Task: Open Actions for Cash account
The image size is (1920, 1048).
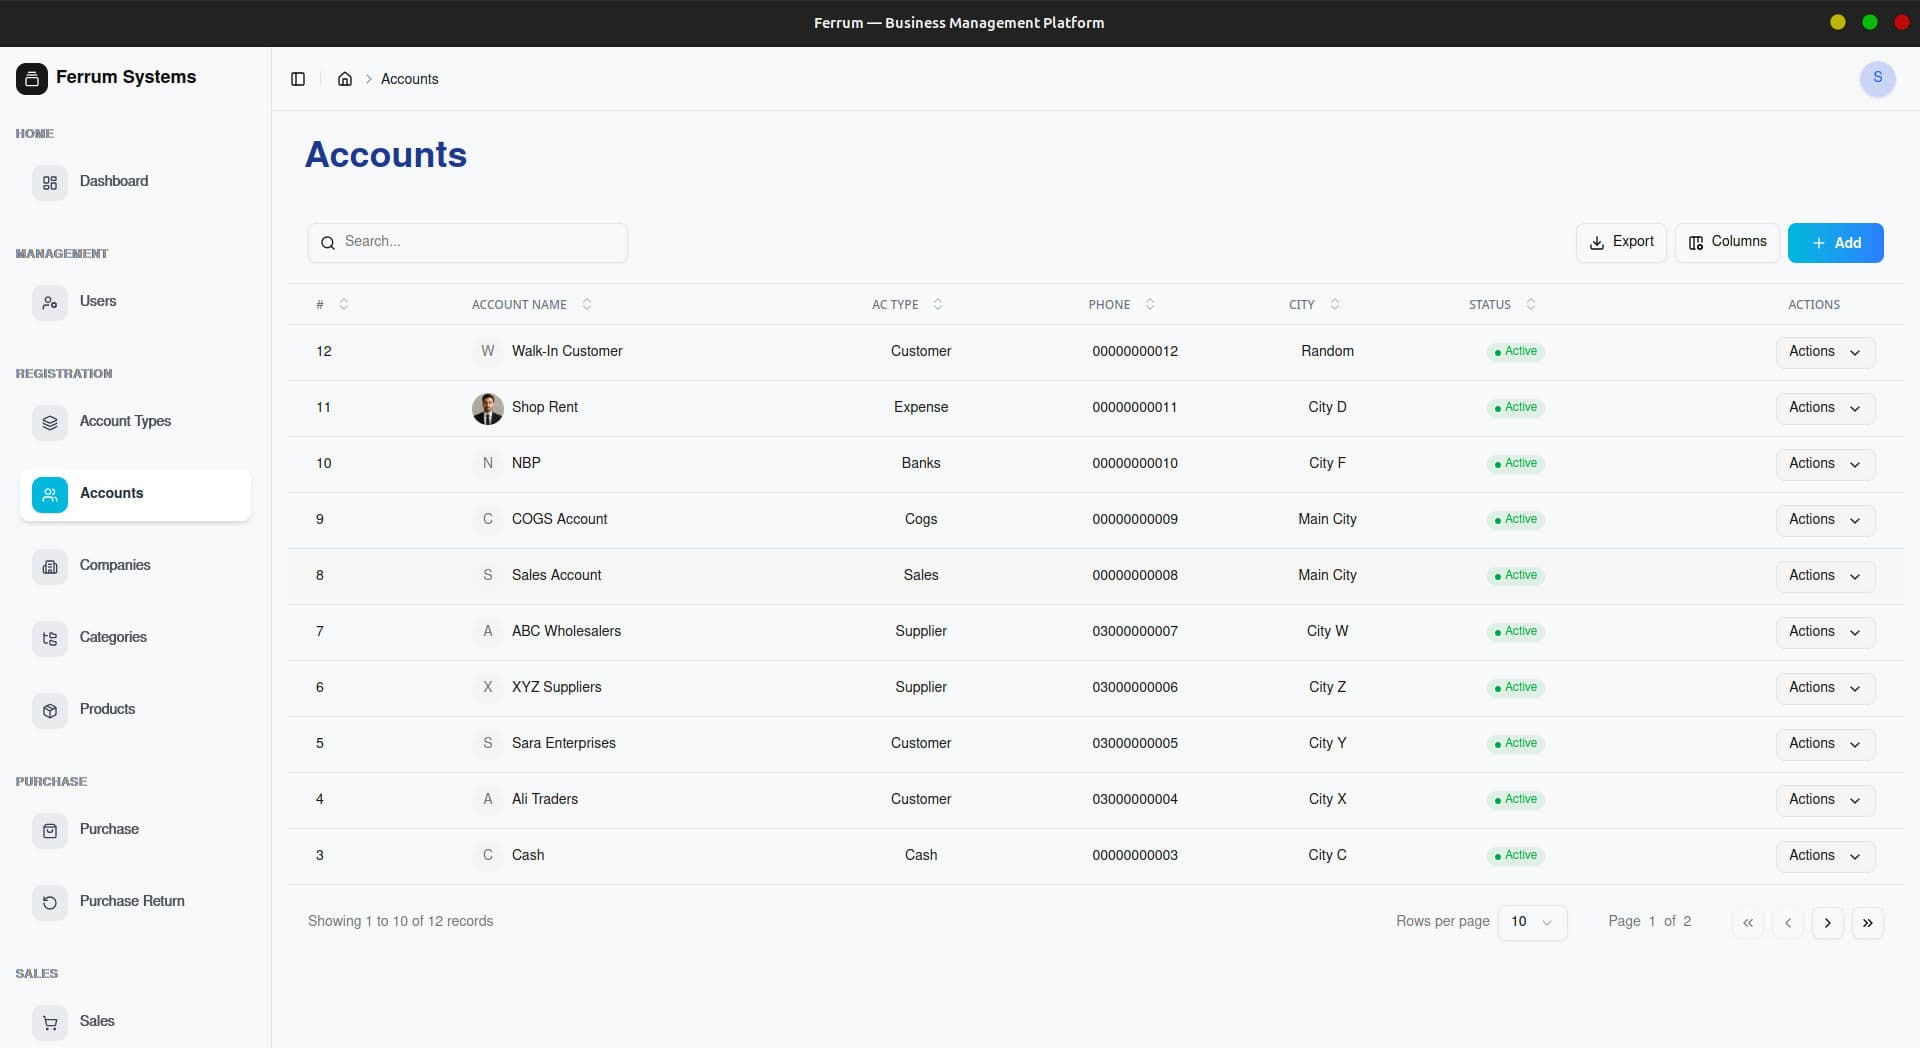Action: tap(1825, 856)
